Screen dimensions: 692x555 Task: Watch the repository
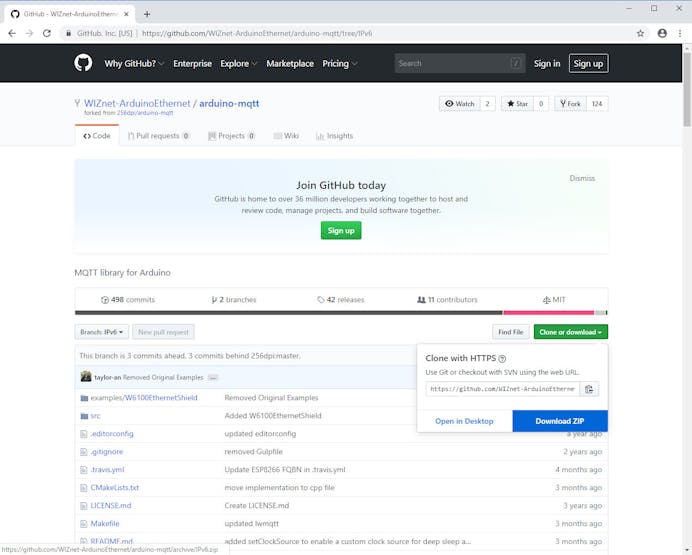459,104
